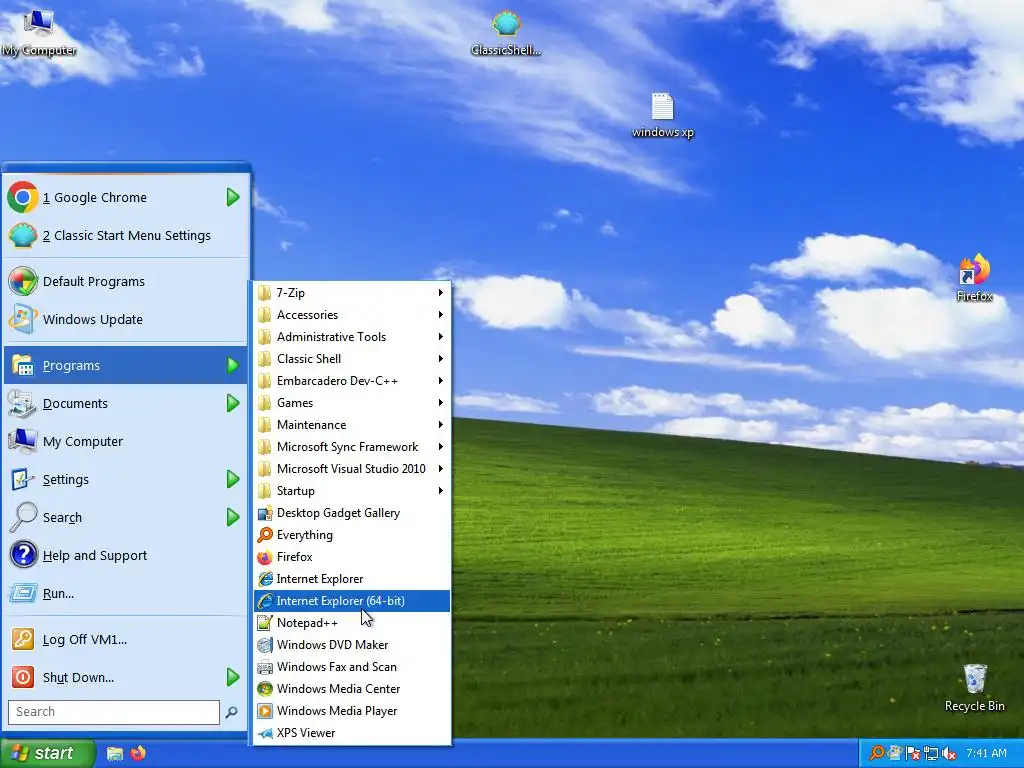Open Microsoft Sync Framework folder
Viewport: 1024px width, 768px height.
coord(352,447)
